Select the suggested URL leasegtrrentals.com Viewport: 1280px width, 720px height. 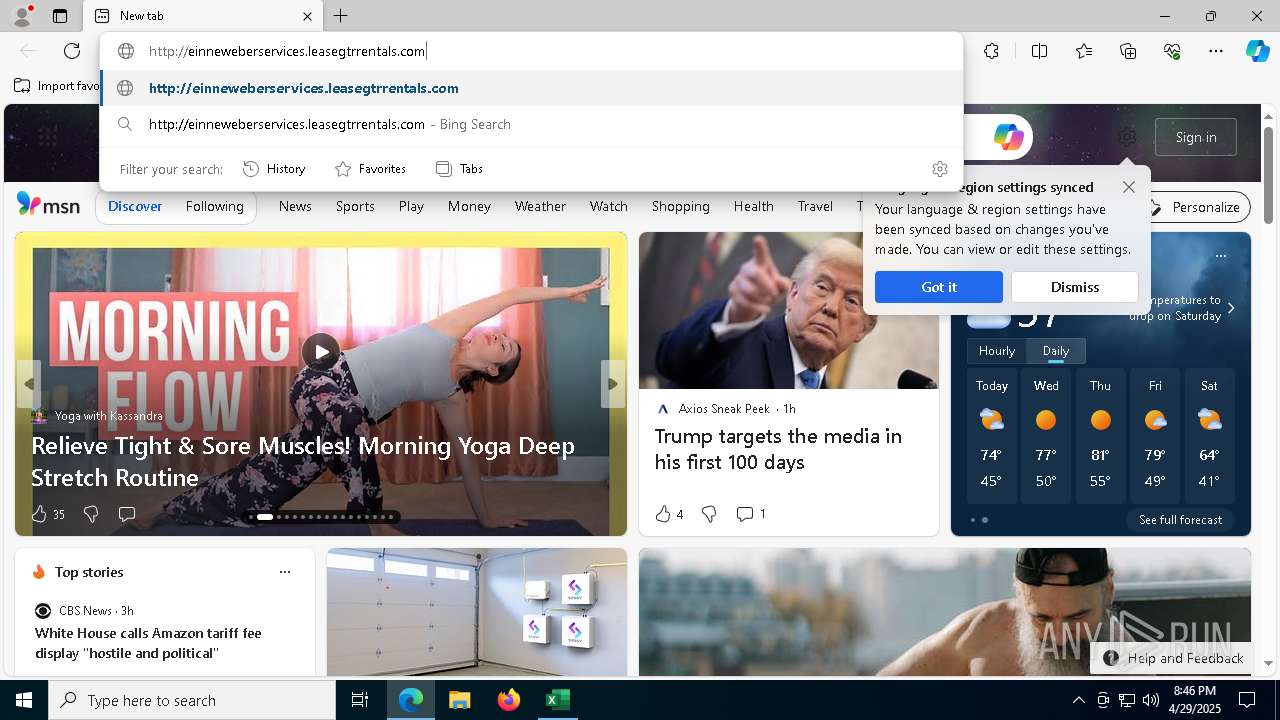click(x=532, y=88)
